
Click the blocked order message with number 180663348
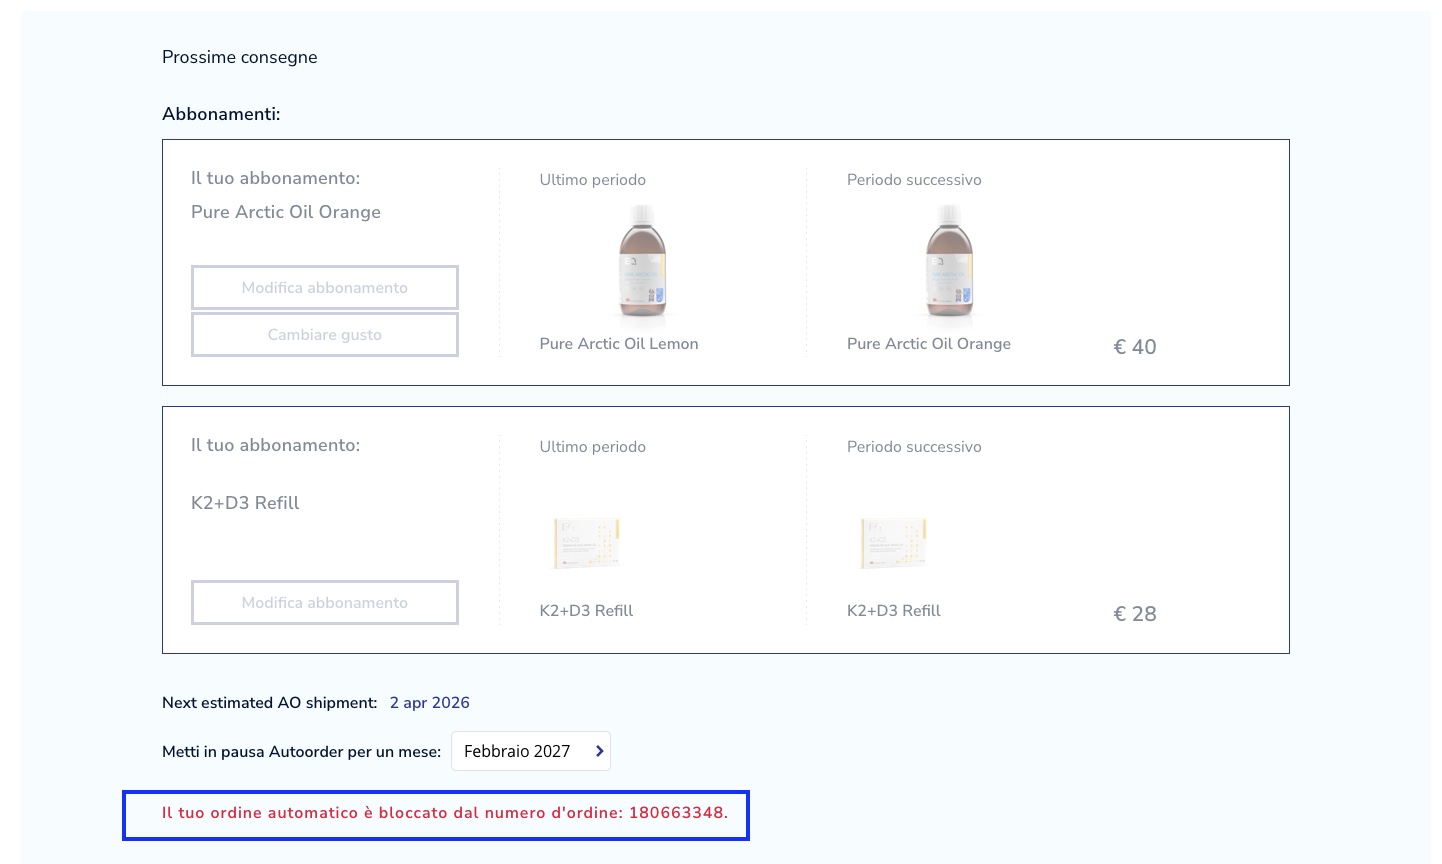[445, 813]
